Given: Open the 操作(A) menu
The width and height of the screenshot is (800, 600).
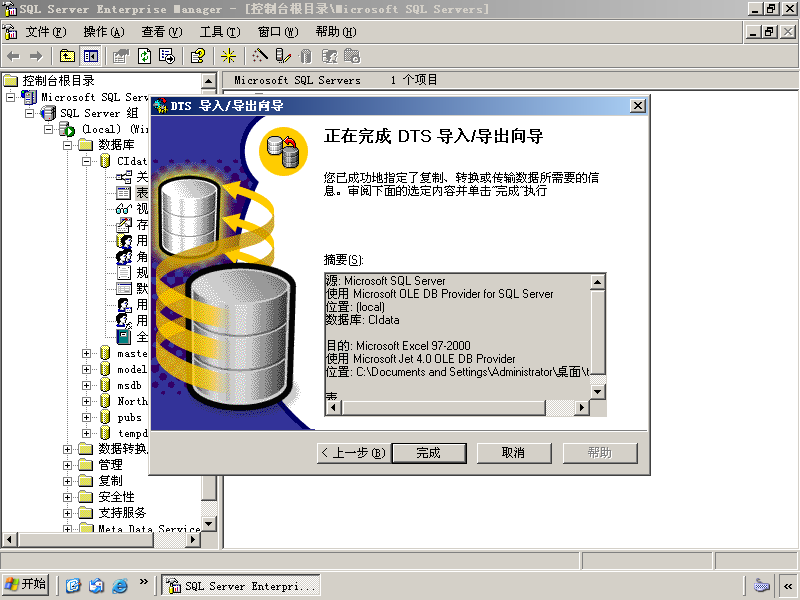Looking at the screenshot, I should click(x=104, y=32).
